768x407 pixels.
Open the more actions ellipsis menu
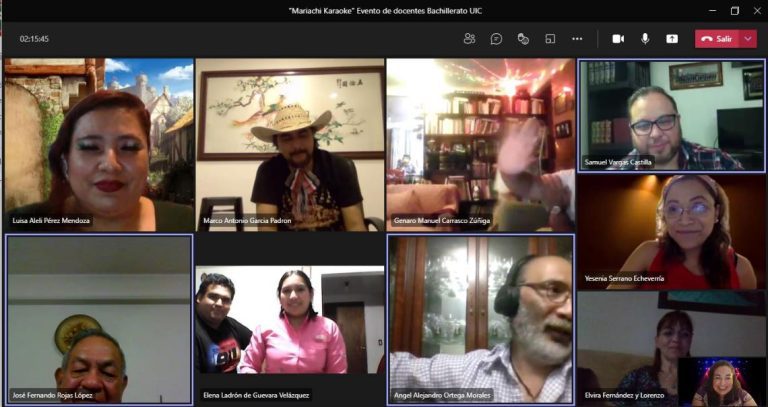[x=577, y=39]
